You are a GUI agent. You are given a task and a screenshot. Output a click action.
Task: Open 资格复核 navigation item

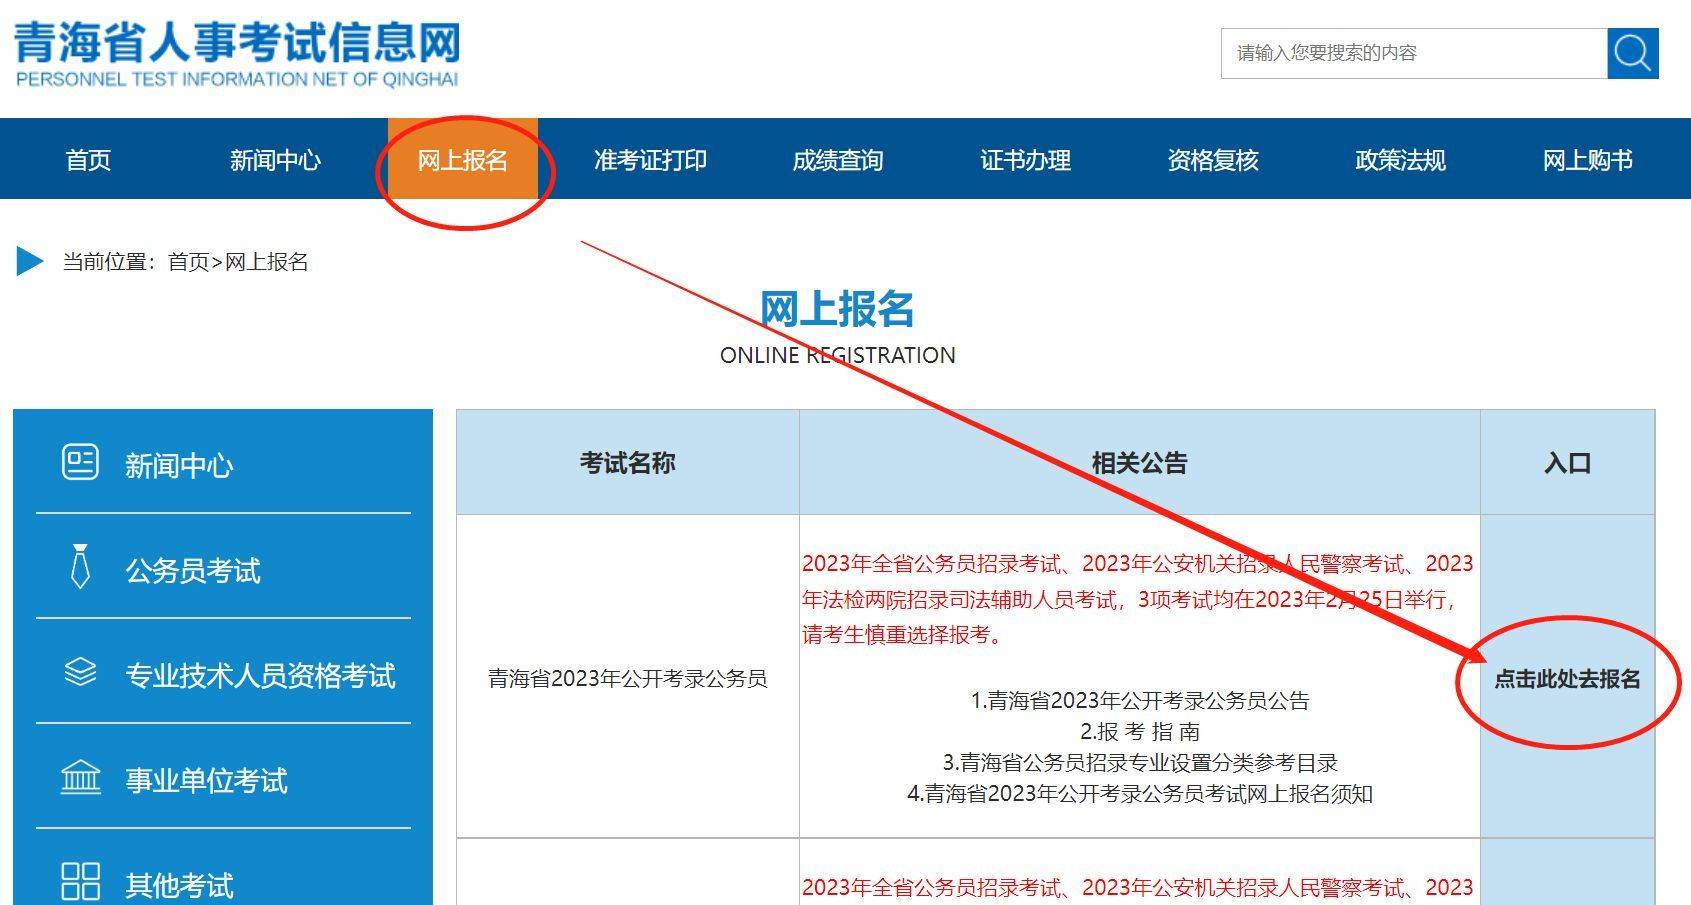[1213, 160]
